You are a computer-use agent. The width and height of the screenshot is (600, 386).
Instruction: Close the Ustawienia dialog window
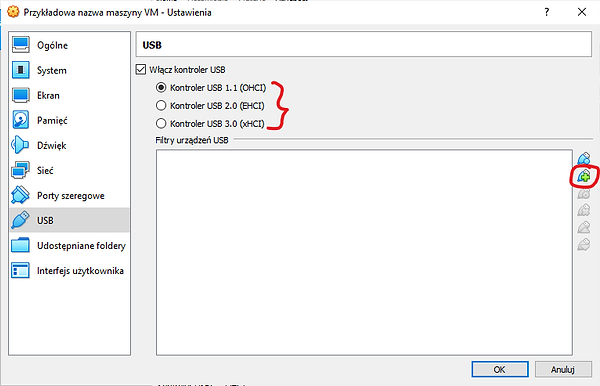582,12
